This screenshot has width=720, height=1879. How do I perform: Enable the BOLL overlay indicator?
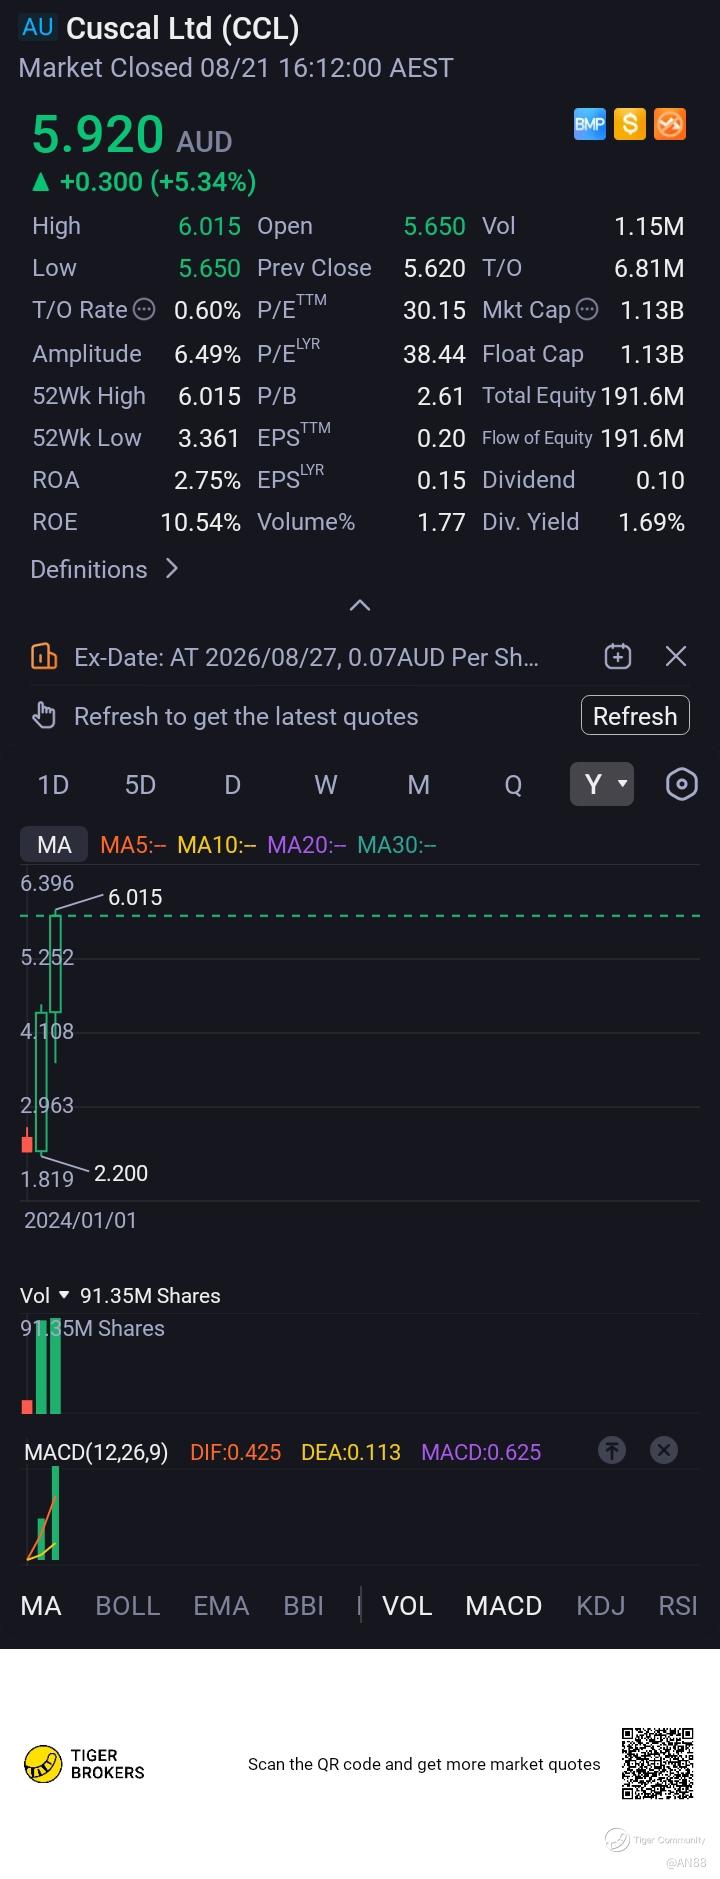127,1606
